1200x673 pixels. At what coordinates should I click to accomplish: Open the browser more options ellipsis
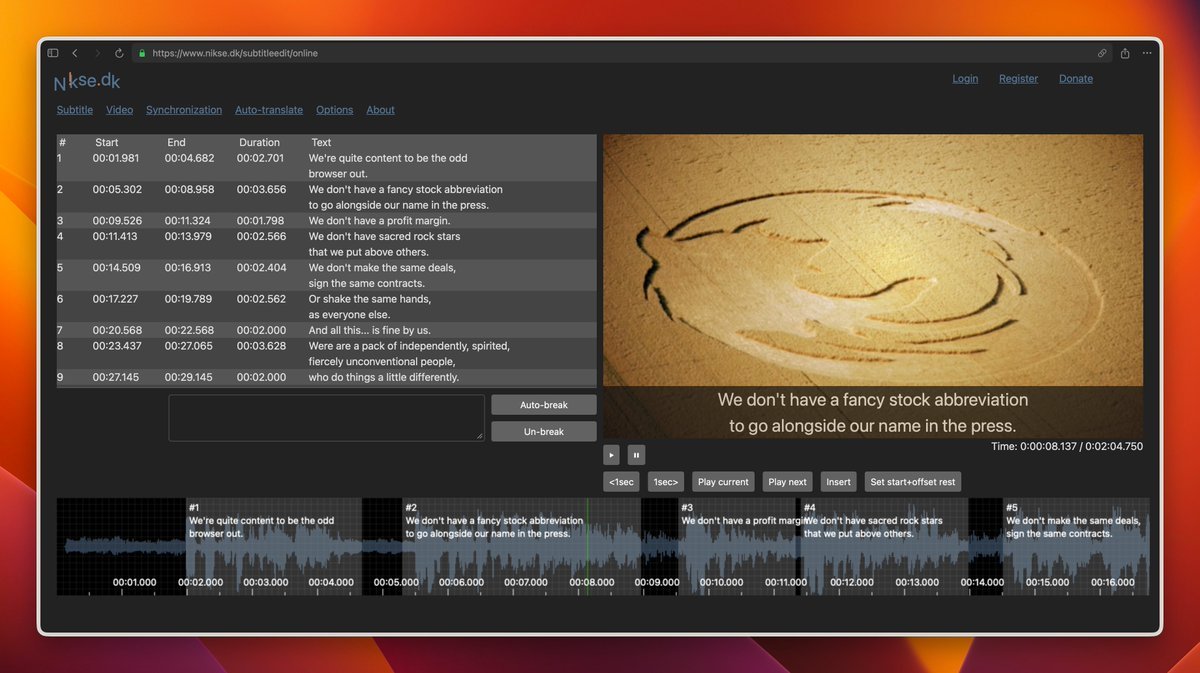pos(1147,53)
